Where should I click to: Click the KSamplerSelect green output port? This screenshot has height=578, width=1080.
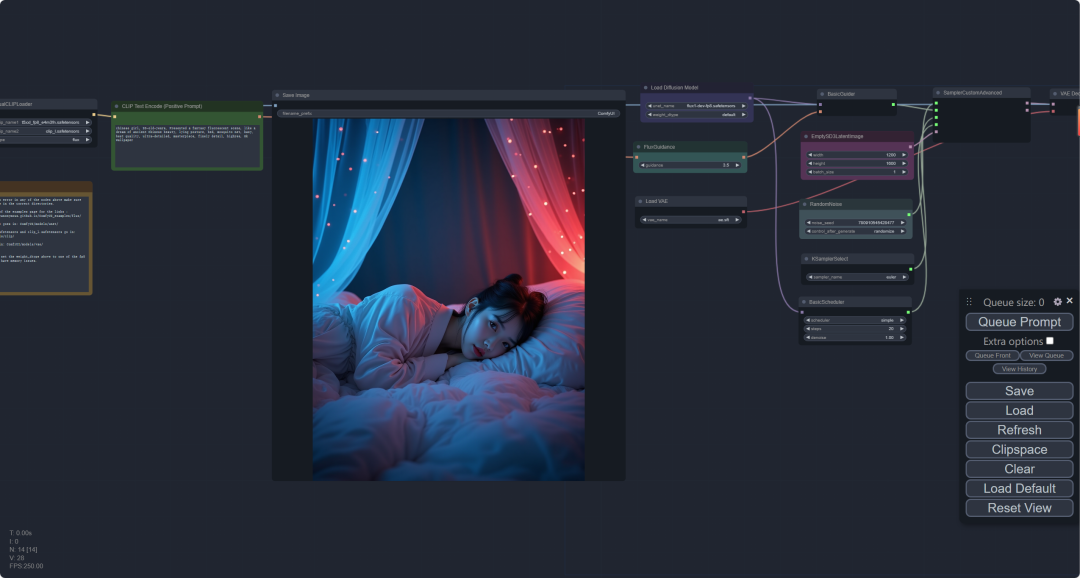tap(911, 269)
